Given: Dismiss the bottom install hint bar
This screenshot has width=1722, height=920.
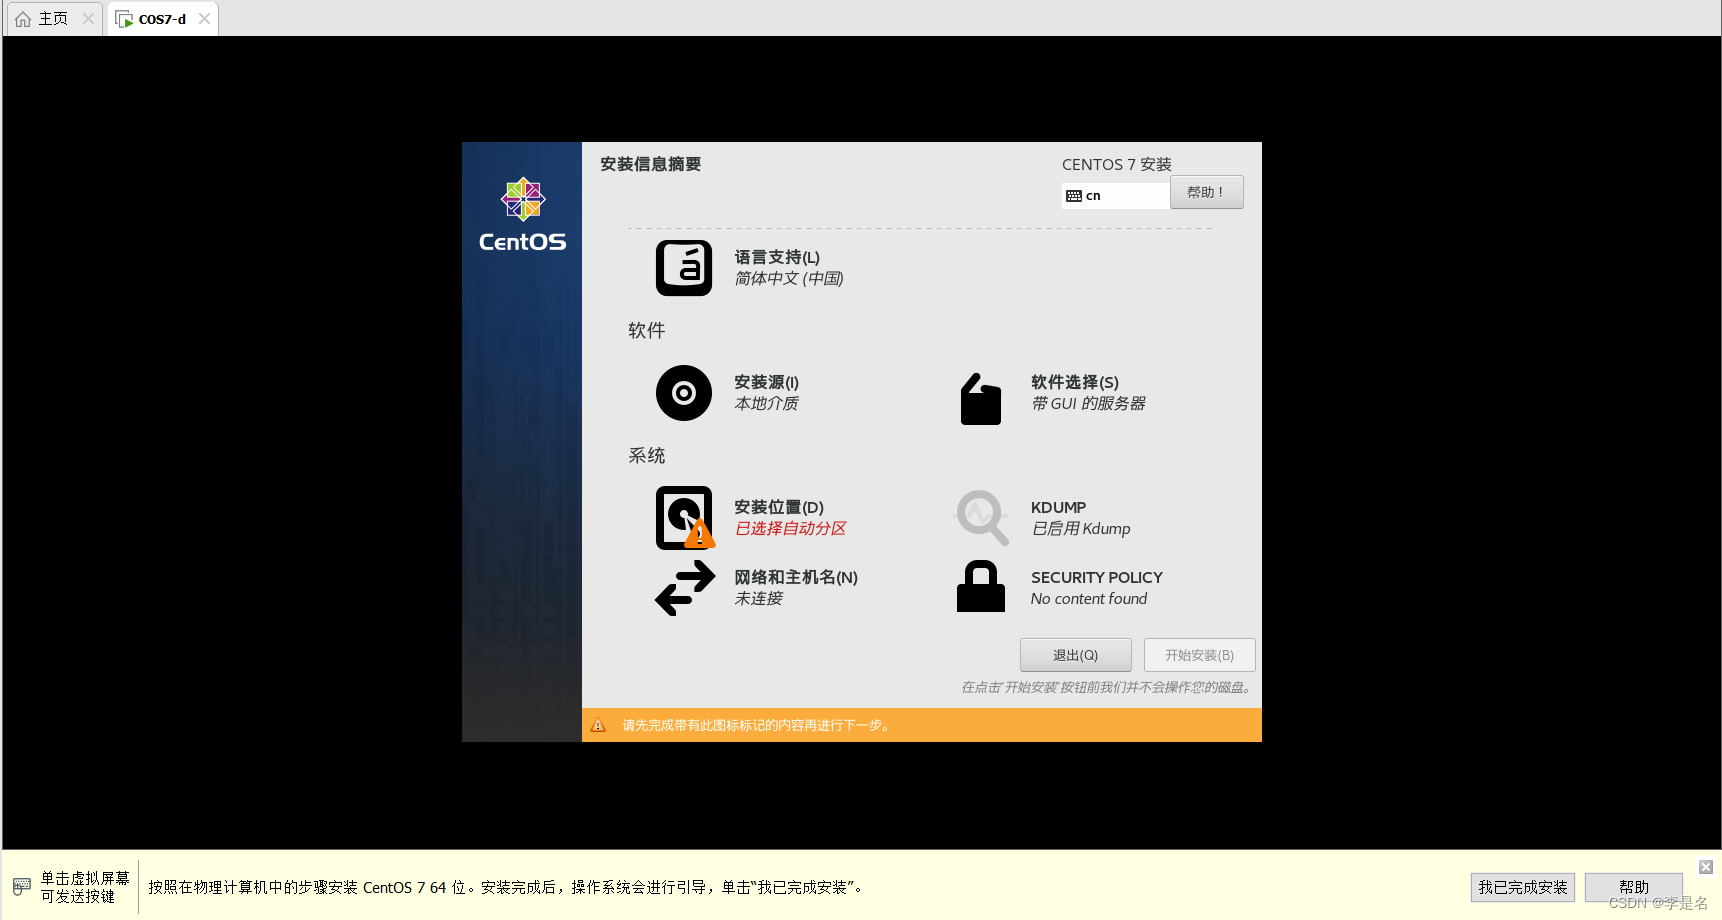Looking at the screenshot, I should [x=1706, y=867].
